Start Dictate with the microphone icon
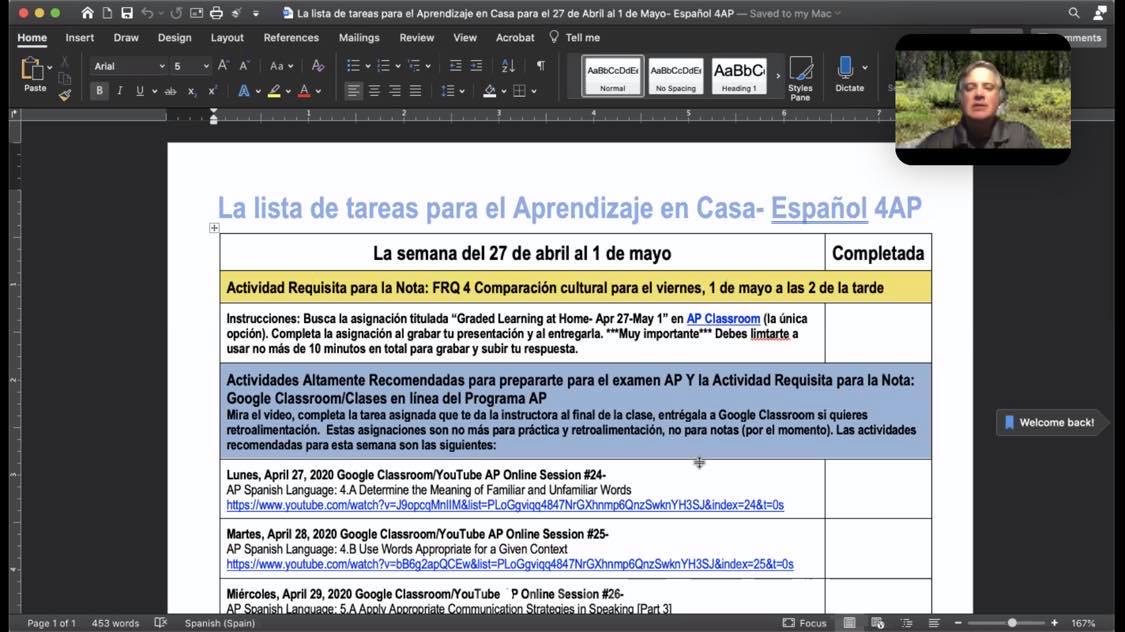Image resolution: width=1125 pixels, height=632 pixels. click(846, 73)
